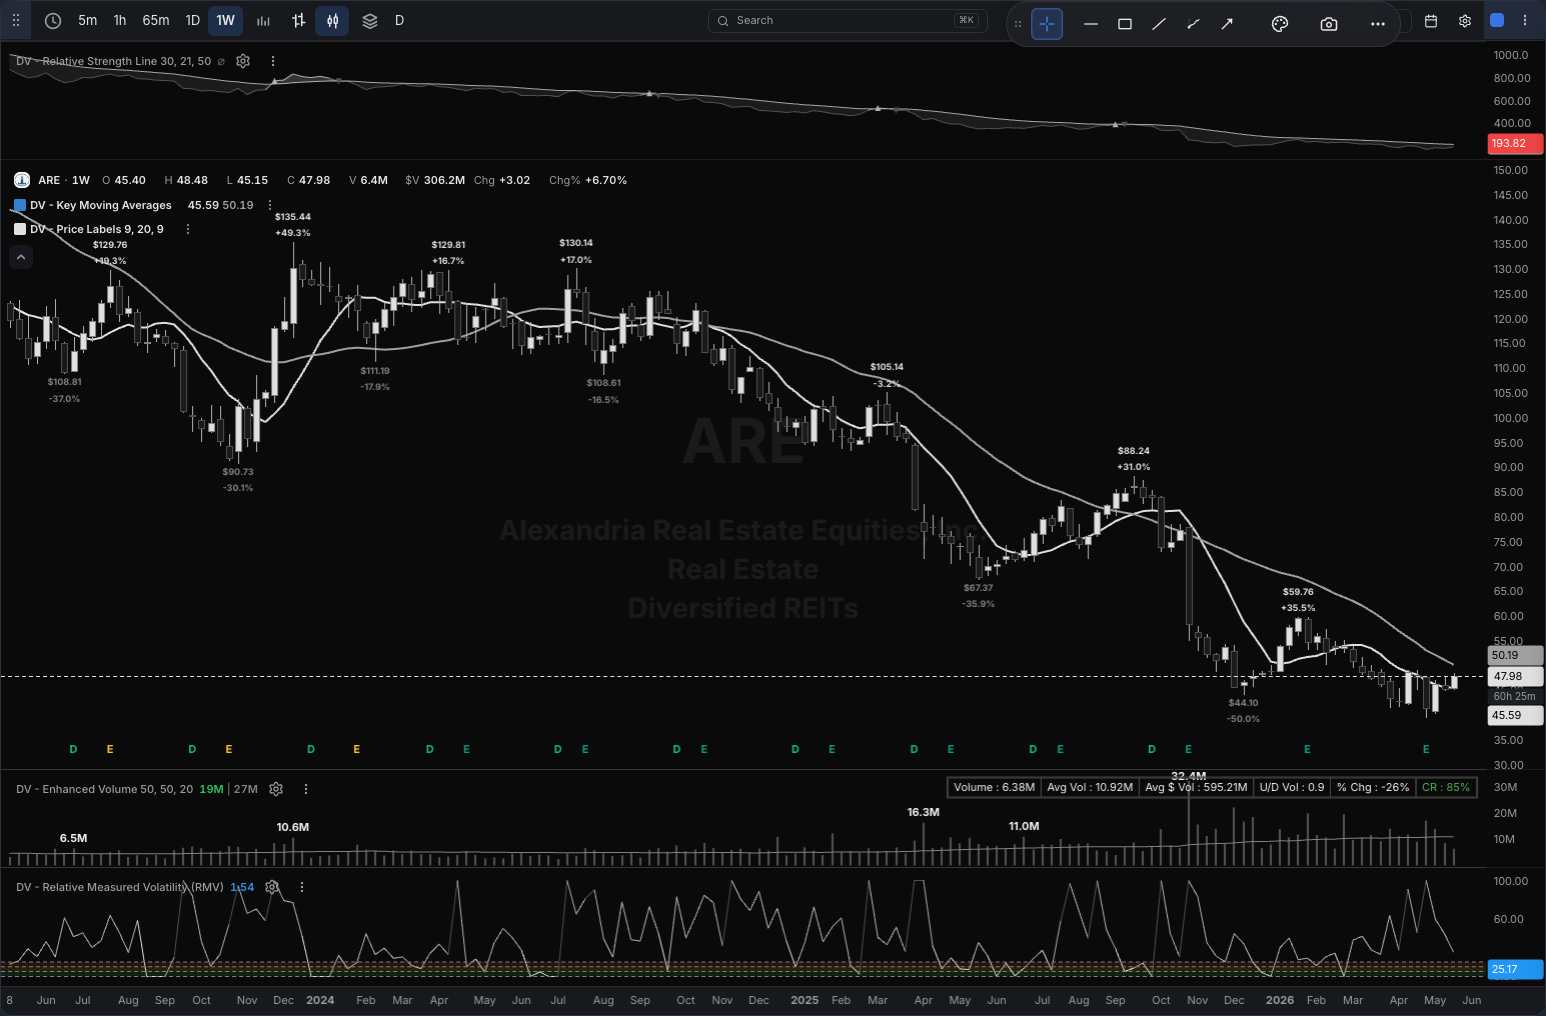Viewport: 1546px width, 1016px height.
Task: Open vertical dots menu in top right corner
Action: coord(1525,20)
